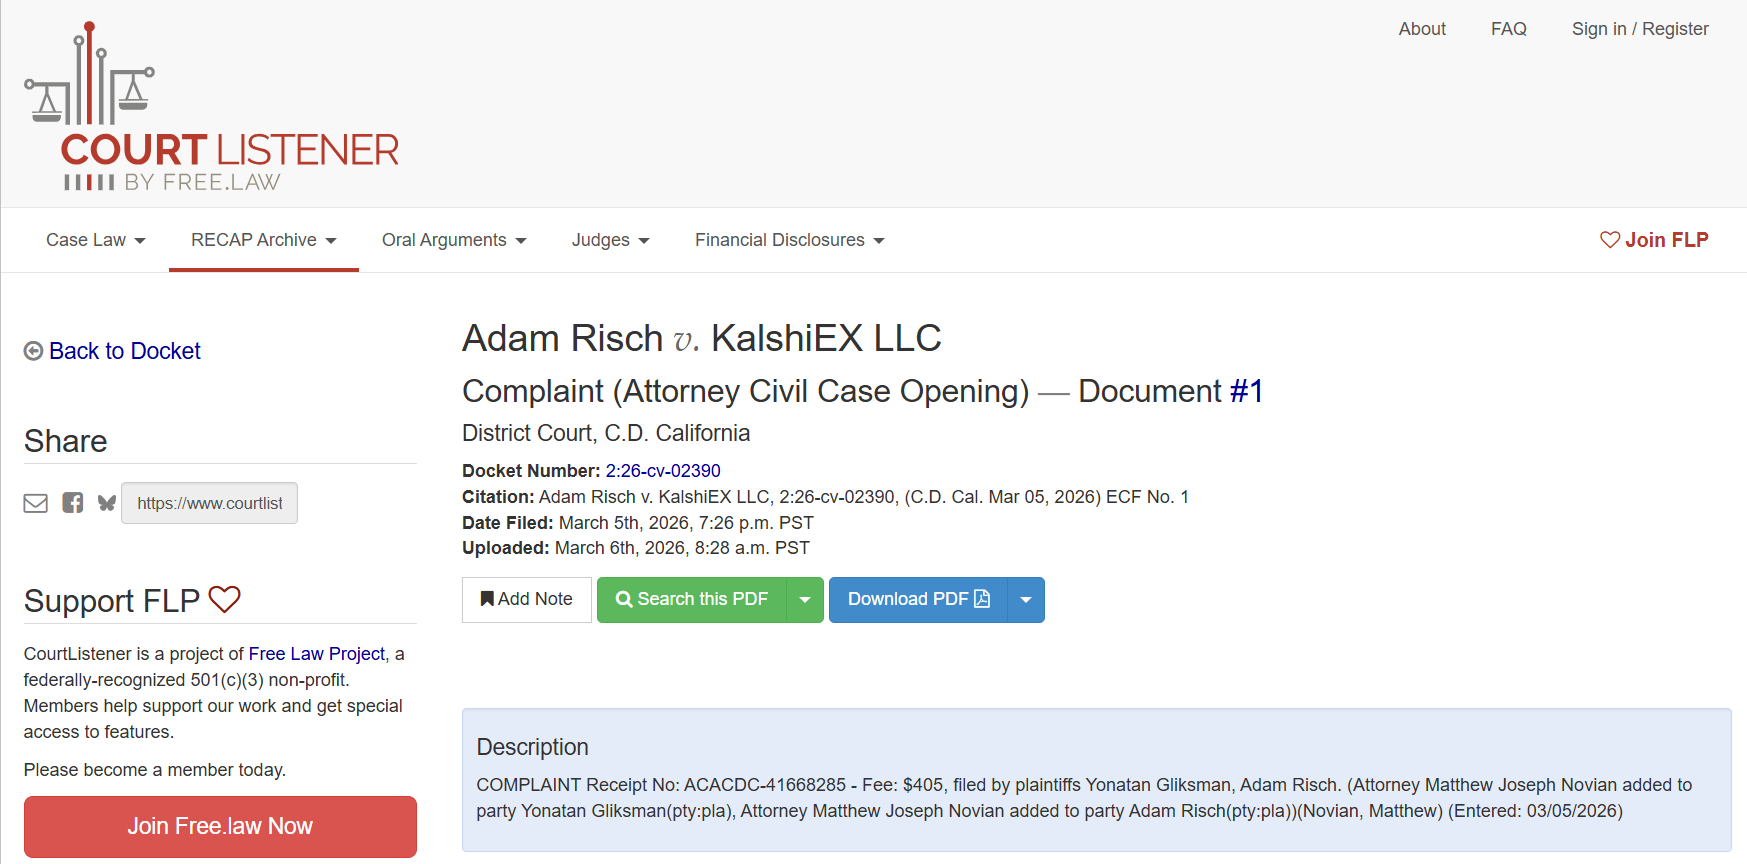Viewport: 1747px width, 864px height.
Task: Click the heart icon beside Support FLP
Action: pyautogui.click(x=225, y=599)
